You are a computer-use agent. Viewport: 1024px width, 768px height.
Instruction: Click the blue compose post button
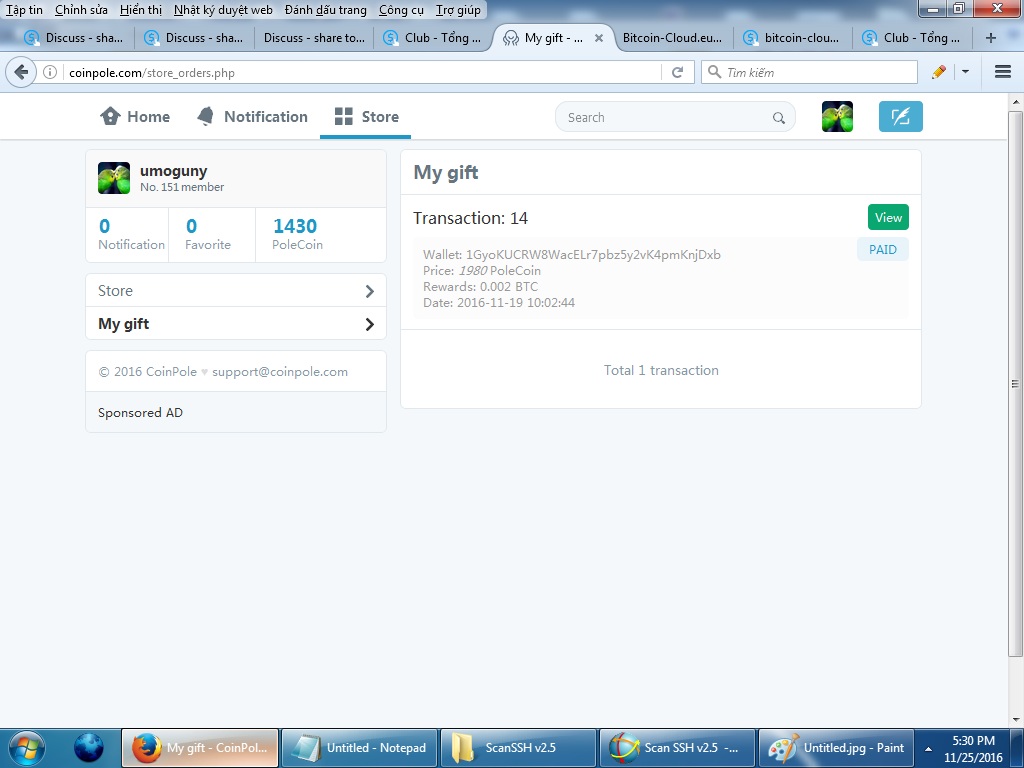pos(901,117)
